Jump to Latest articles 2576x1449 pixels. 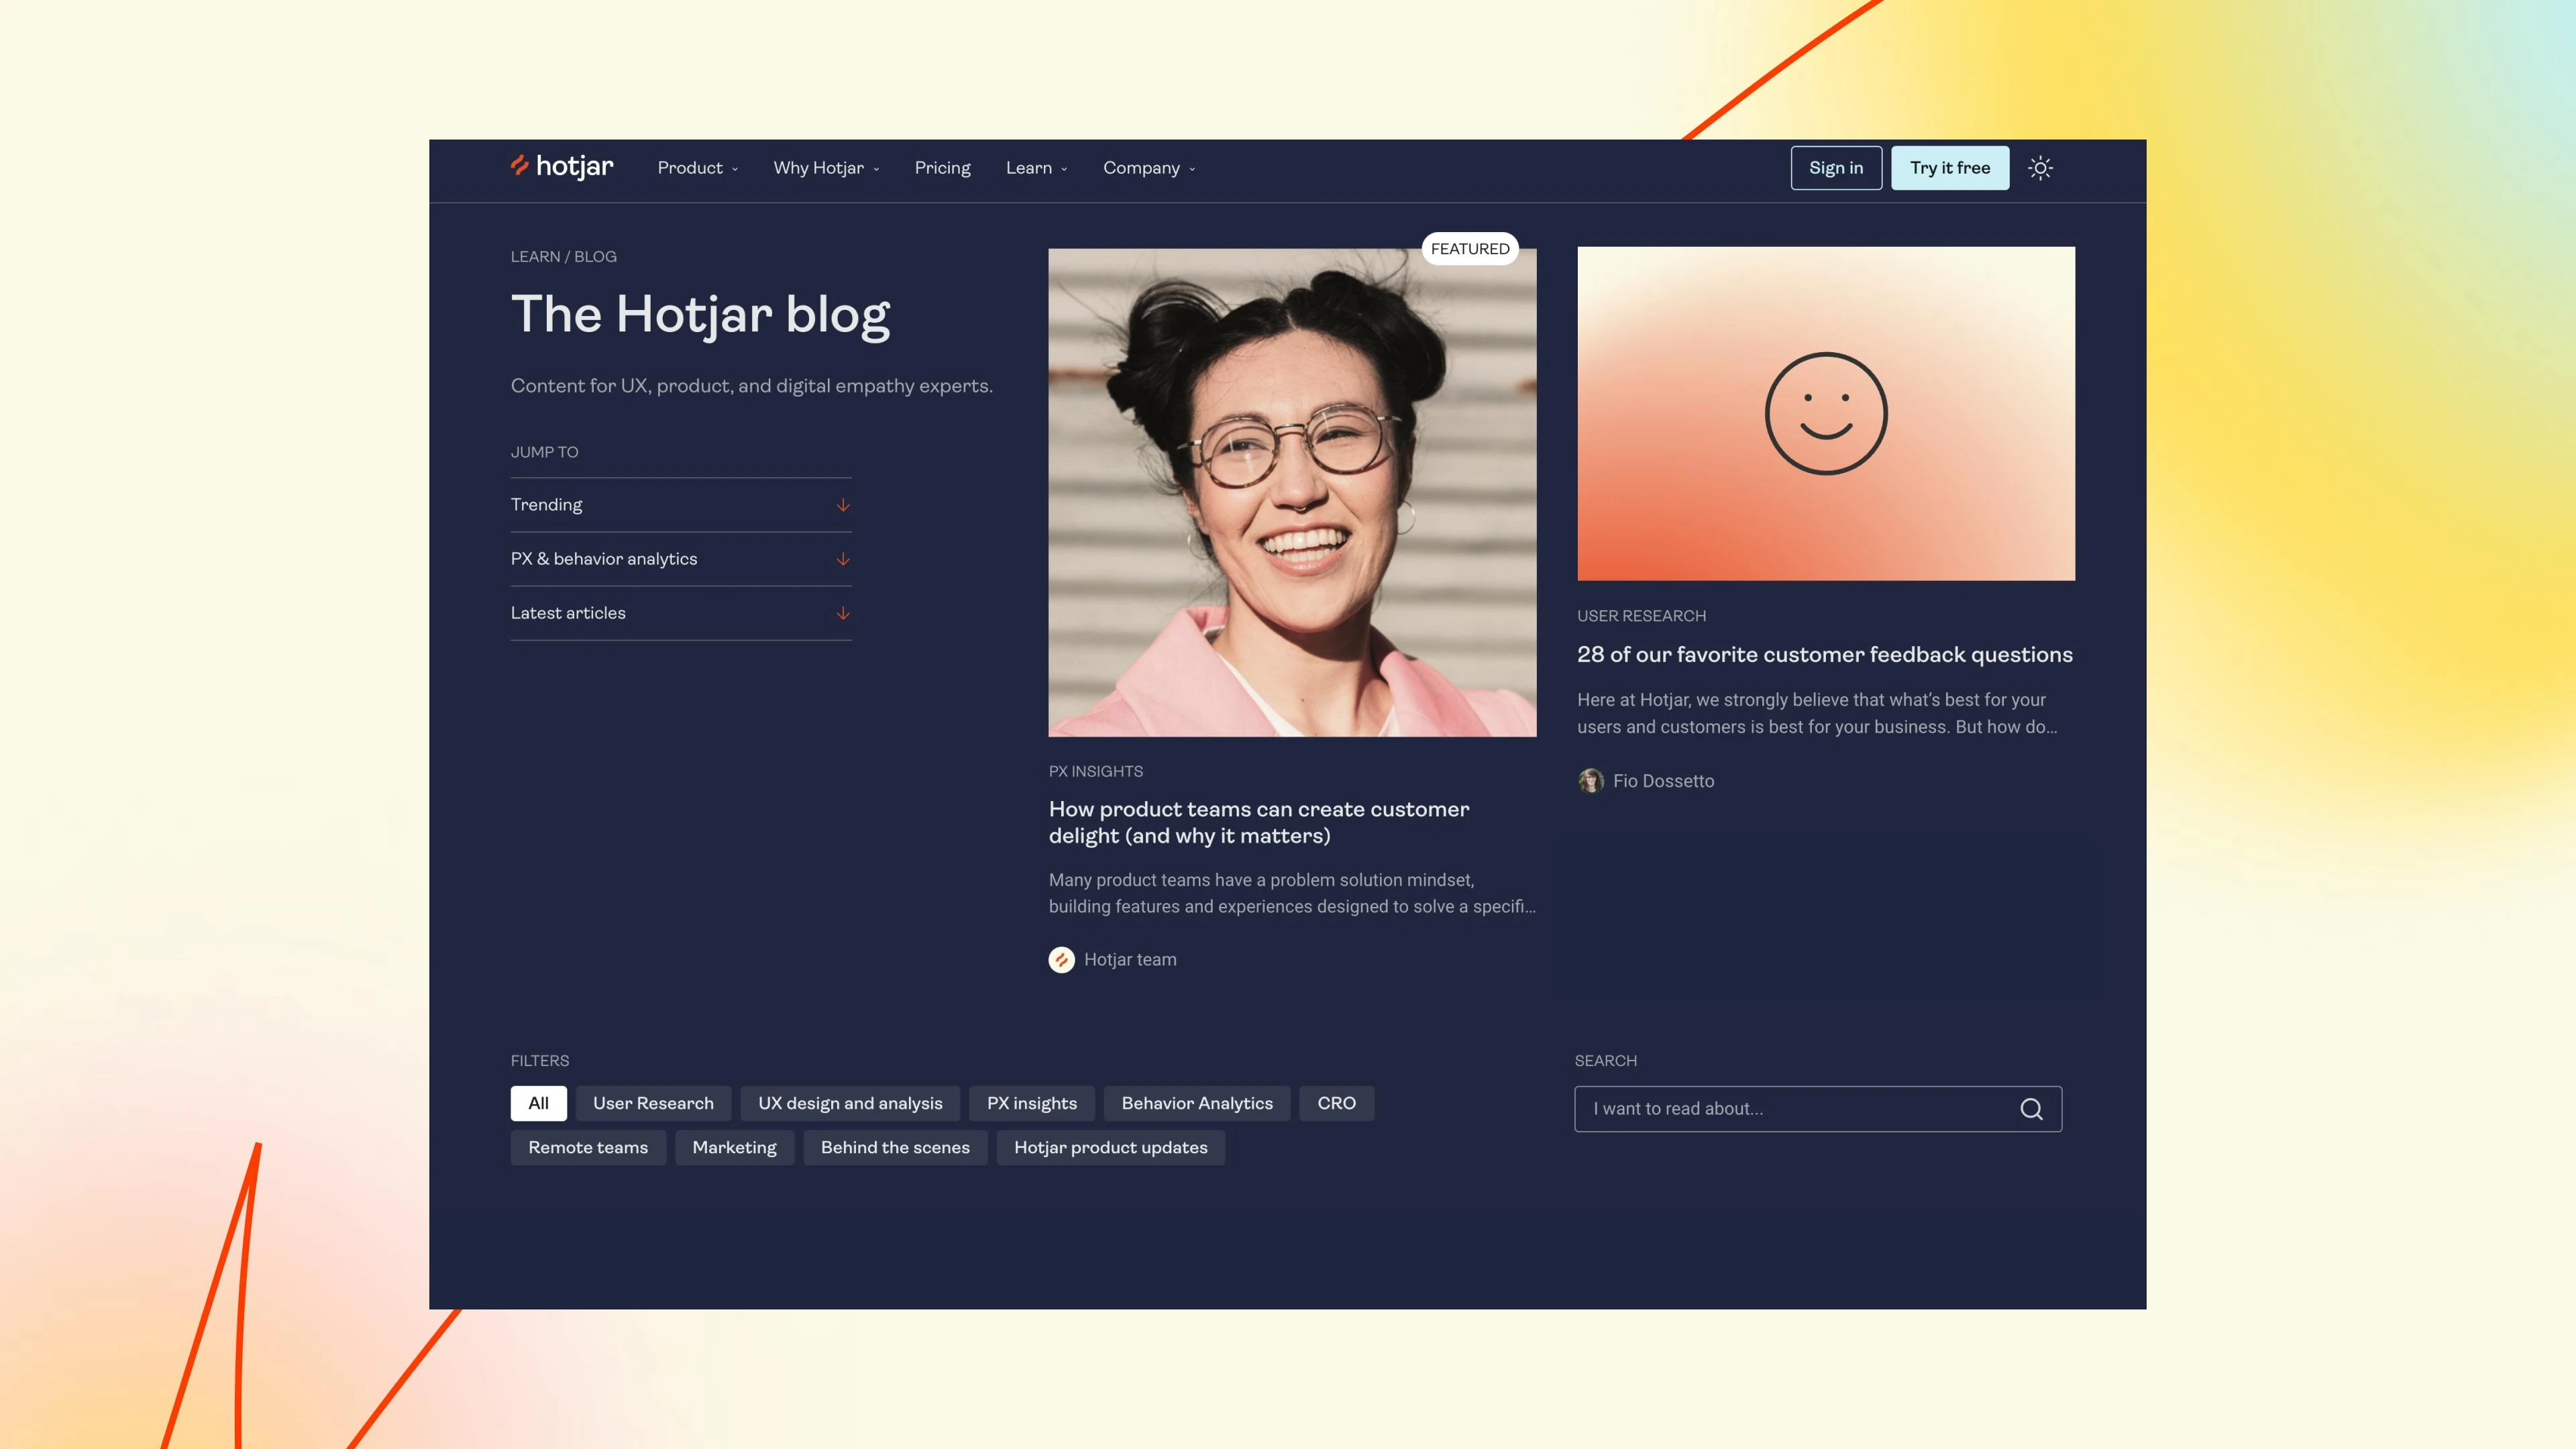click(681, 613)
